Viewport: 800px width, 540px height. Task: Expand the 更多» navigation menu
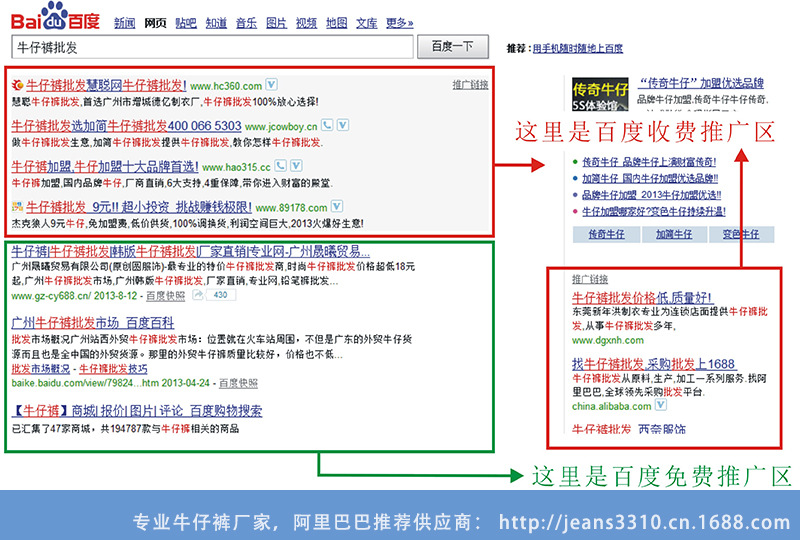pyautogui.click(x=399, y=23)
